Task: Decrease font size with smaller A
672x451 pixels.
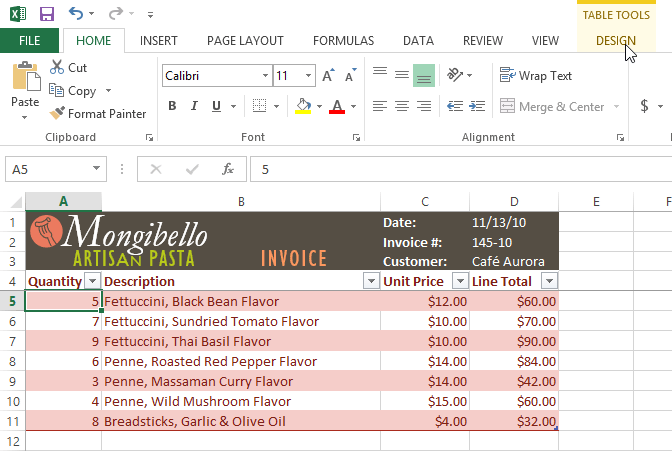Action: (351, 75)
